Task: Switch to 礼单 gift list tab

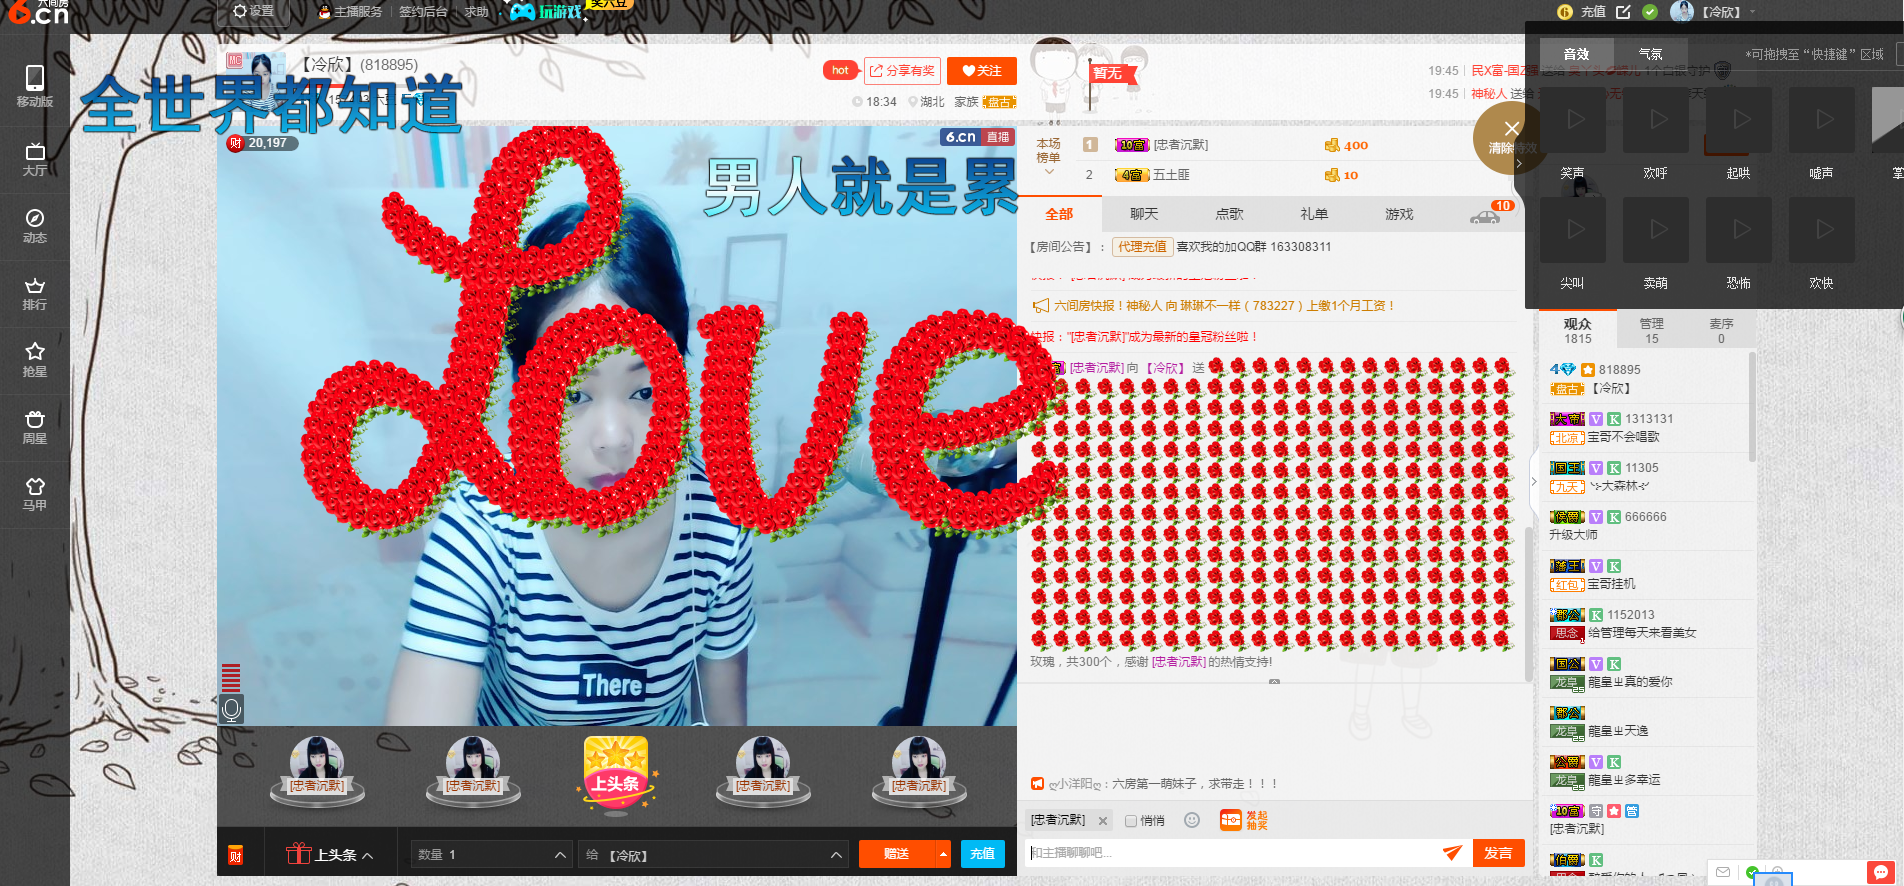Action: (x=1314, y=214)
